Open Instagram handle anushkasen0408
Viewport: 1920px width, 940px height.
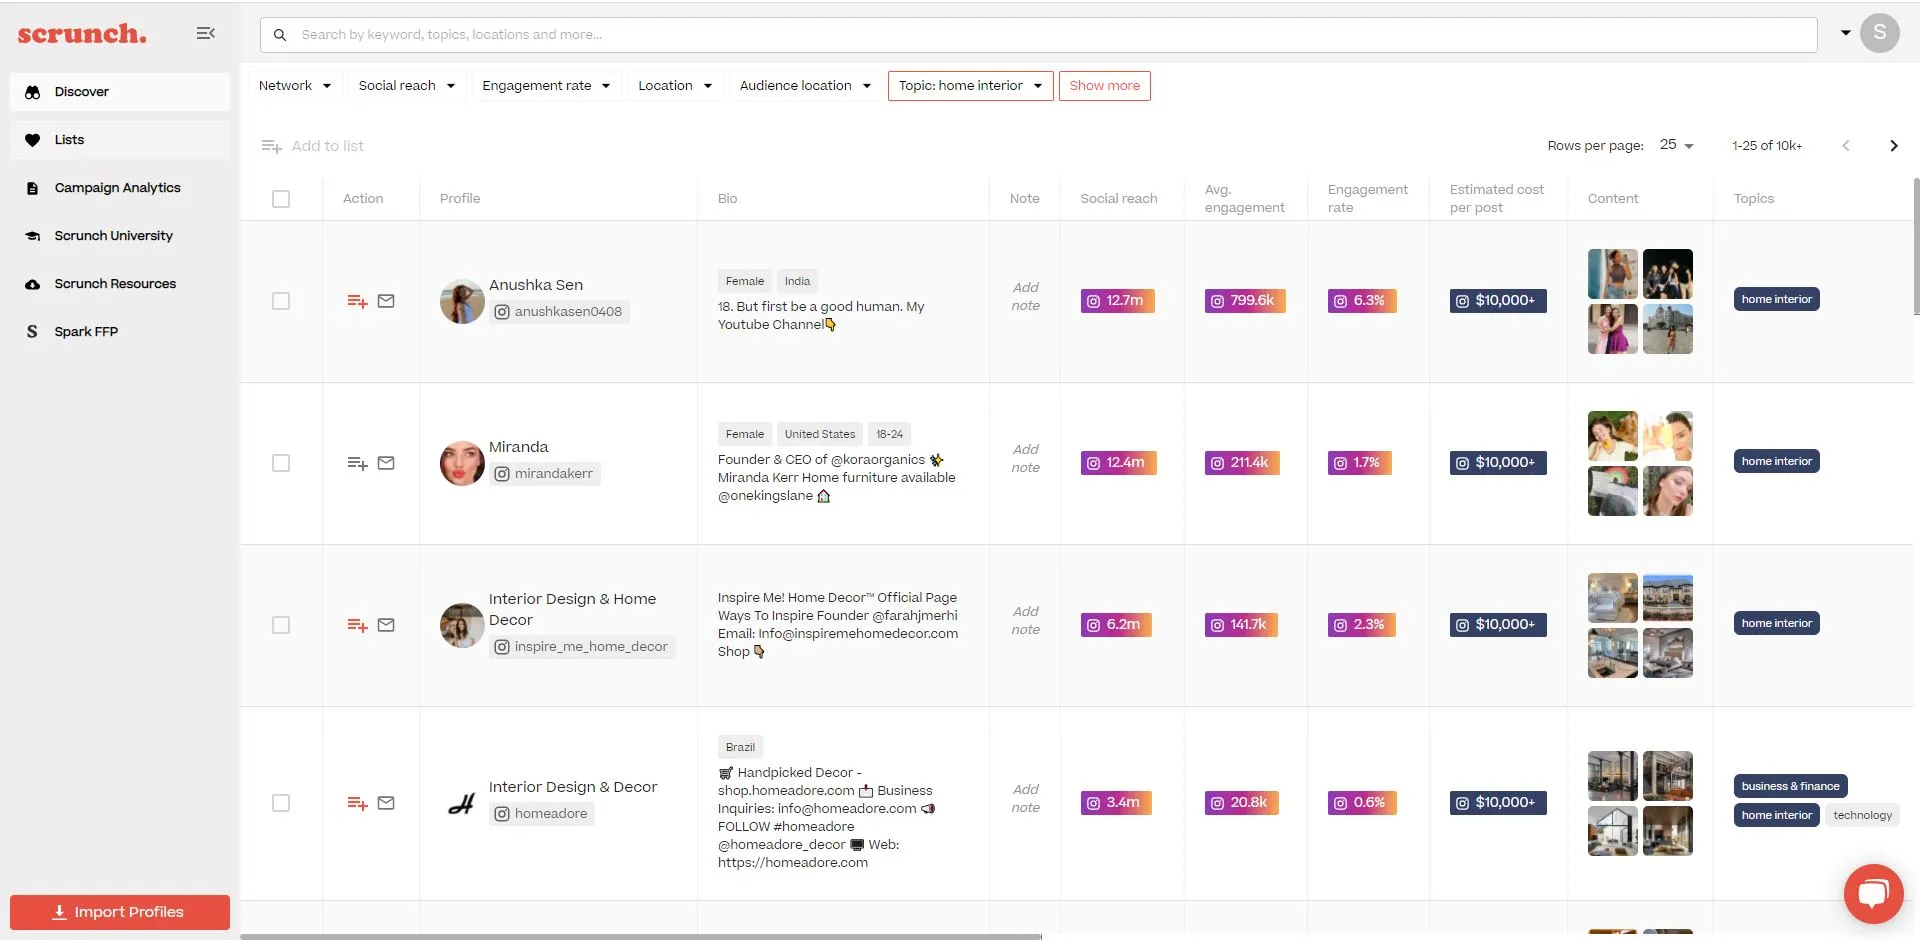coord(558,312)
